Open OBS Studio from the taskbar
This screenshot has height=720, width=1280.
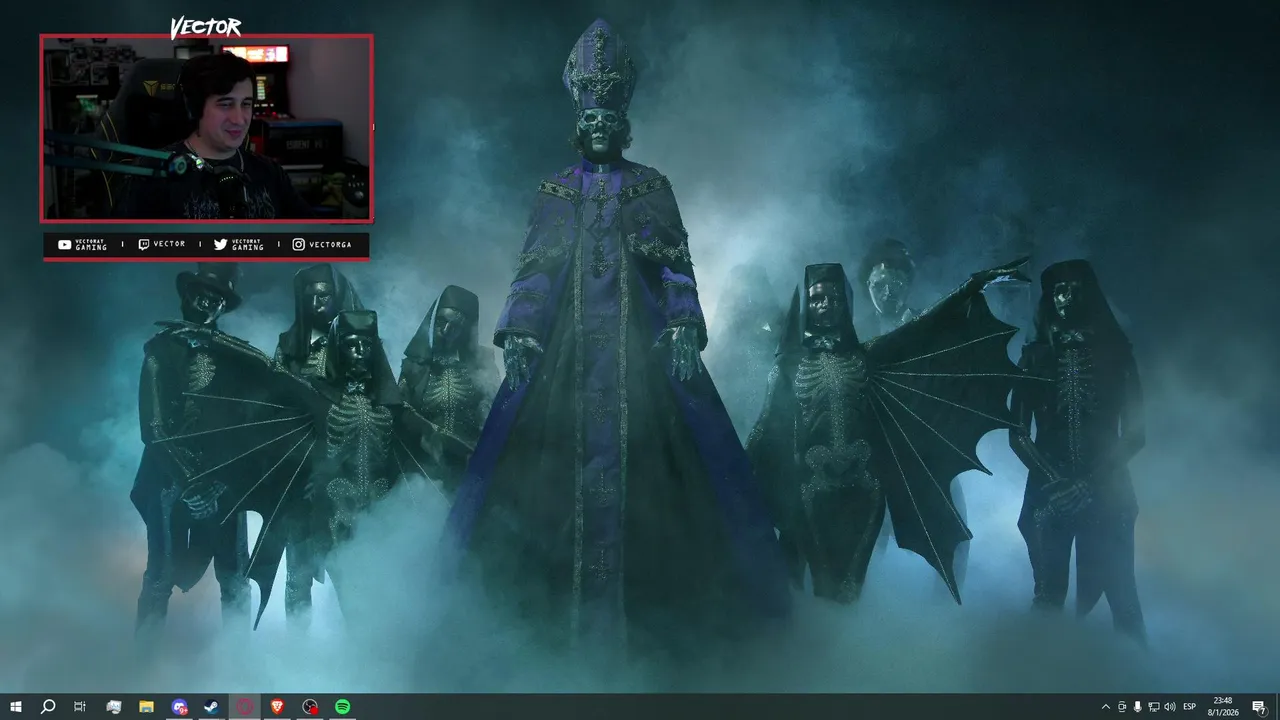310,707
